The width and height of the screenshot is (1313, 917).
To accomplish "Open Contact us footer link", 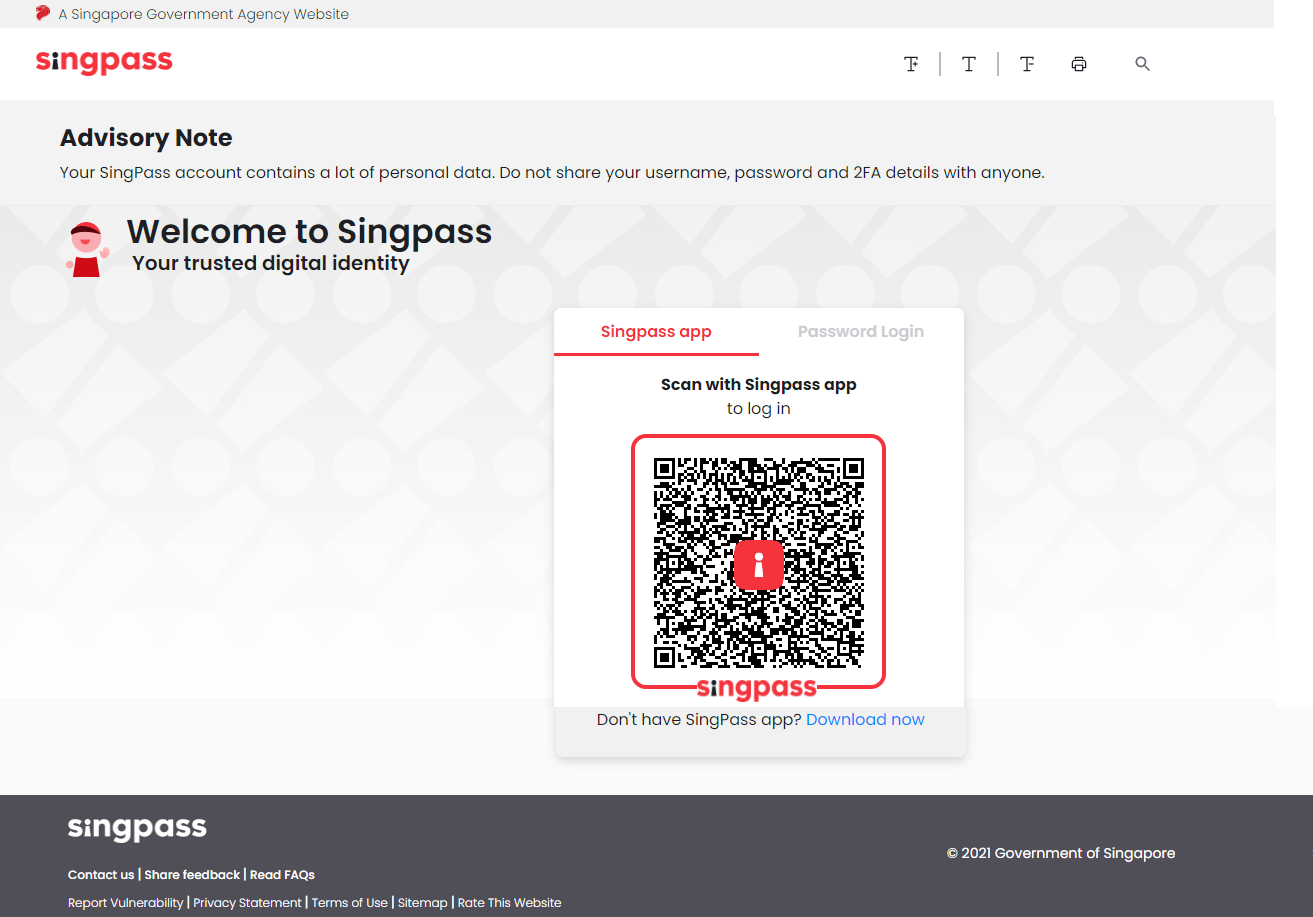I will [x=101, y=875].
